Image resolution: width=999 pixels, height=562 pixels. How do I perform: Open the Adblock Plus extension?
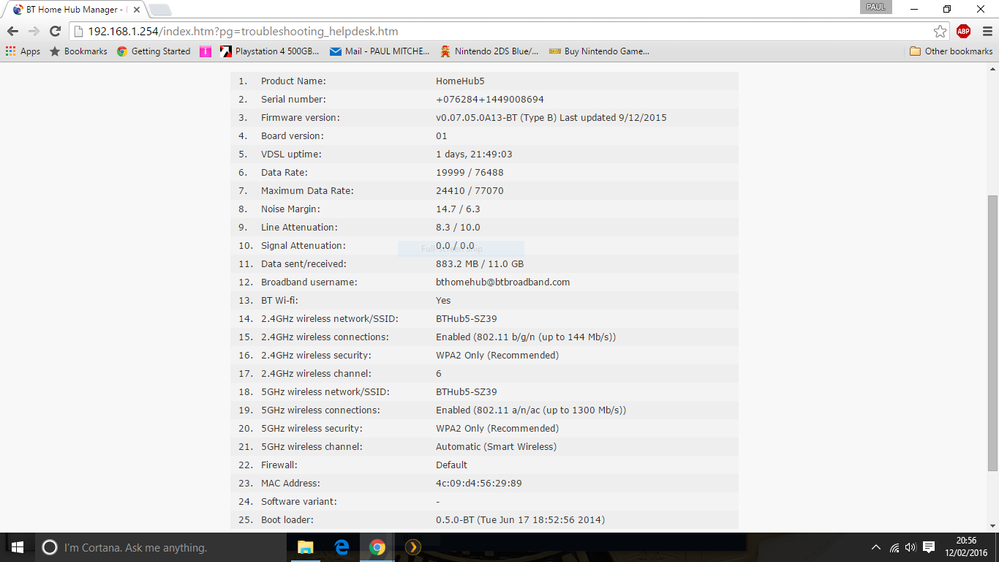point(963,31)
